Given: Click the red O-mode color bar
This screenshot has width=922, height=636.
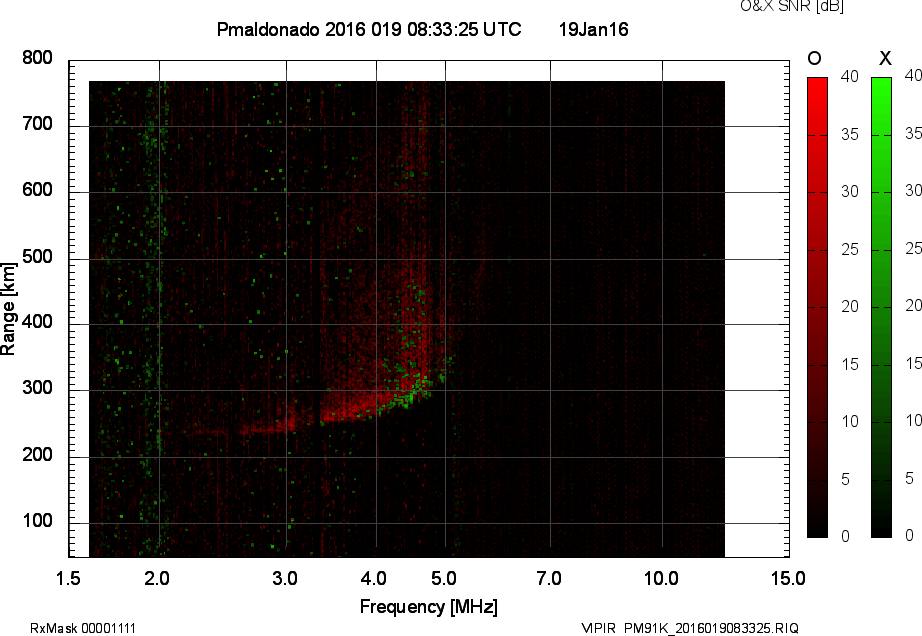Looking at the screenshot, I should [x=817, y=307].
